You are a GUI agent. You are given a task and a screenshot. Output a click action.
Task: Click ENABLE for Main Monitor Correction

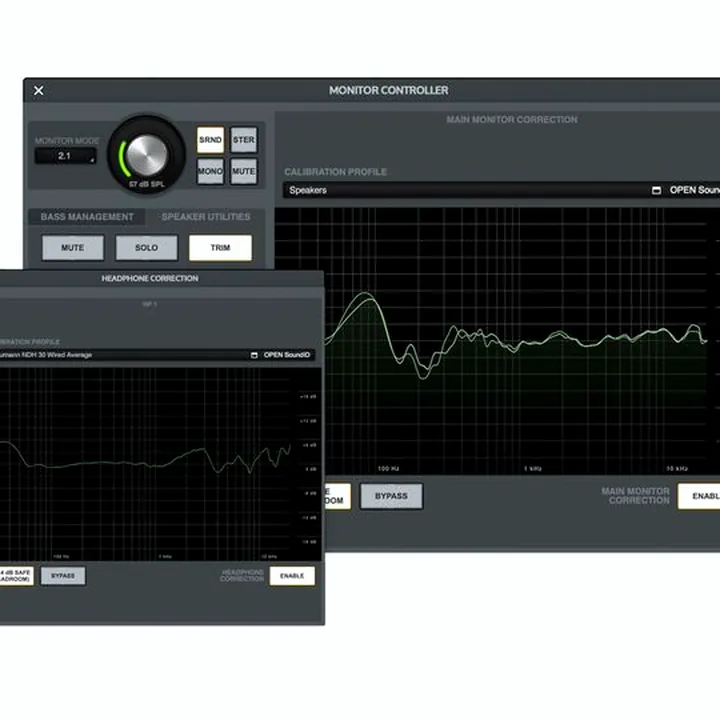699,496
